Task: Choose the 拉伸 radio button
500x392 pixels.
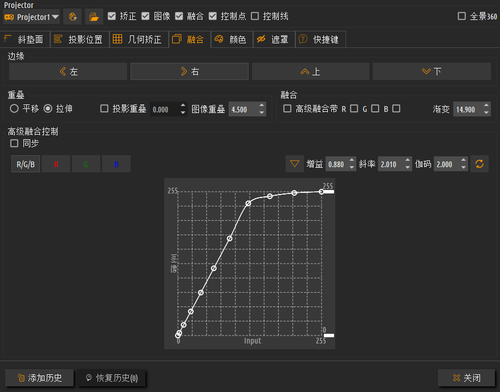Action: (48, 109)
